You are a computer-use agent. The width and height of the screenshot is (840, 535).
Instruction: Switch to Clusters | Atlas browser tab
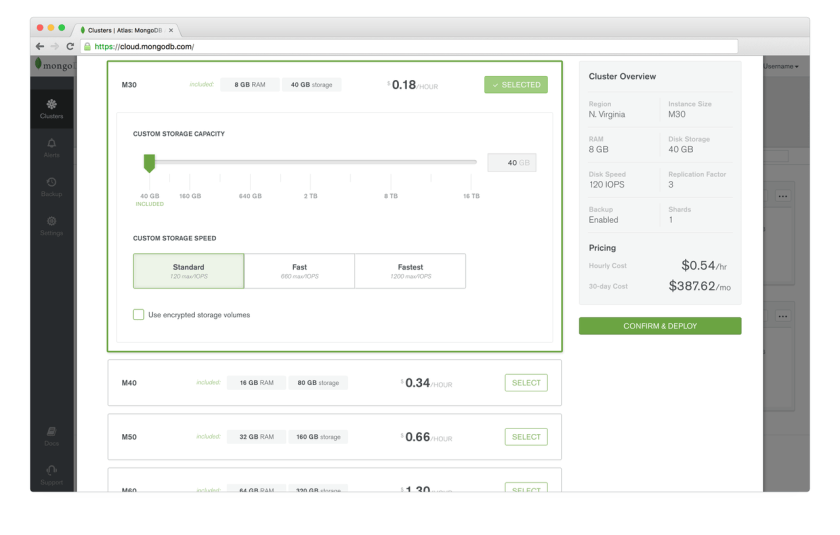click(x=125, y=31)
